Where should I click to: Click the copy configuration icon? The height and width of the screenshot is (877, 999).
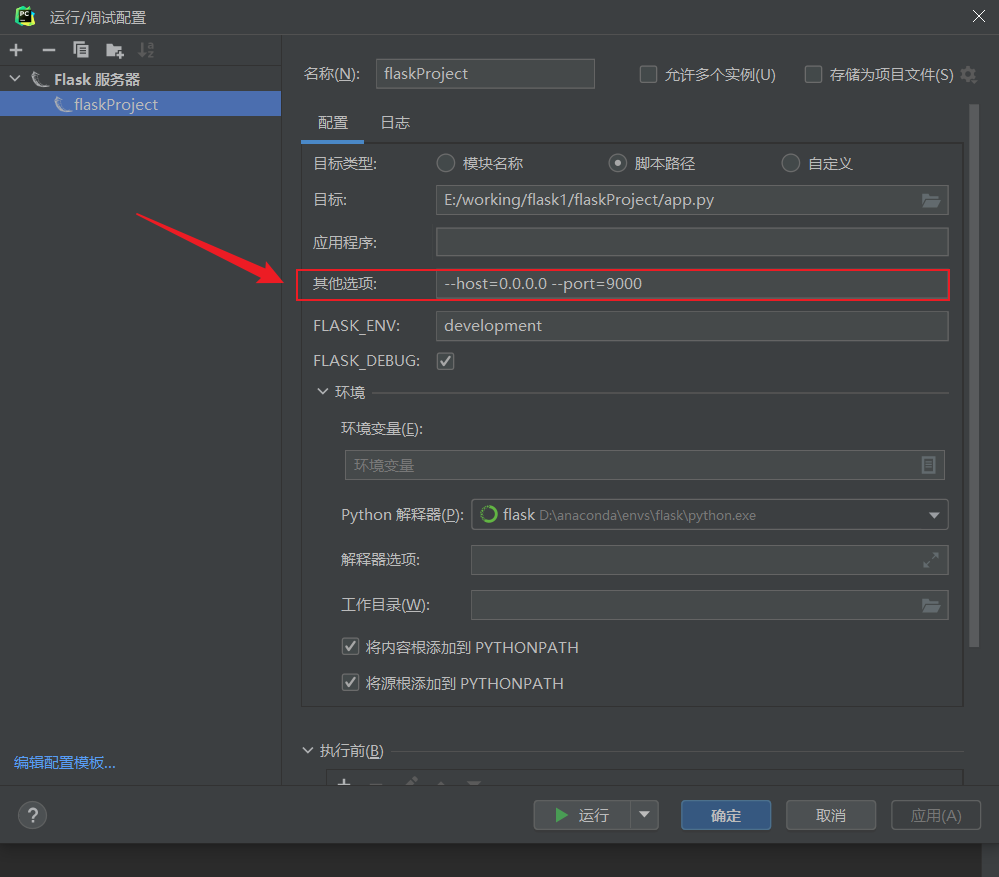coord(81,50)
